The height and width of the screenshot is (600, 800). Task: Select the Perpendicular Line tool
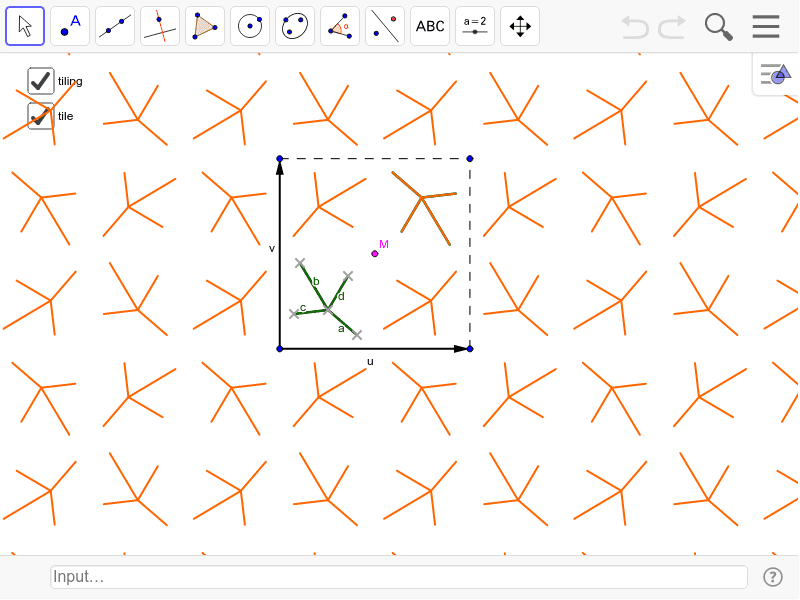click(160, 26)
